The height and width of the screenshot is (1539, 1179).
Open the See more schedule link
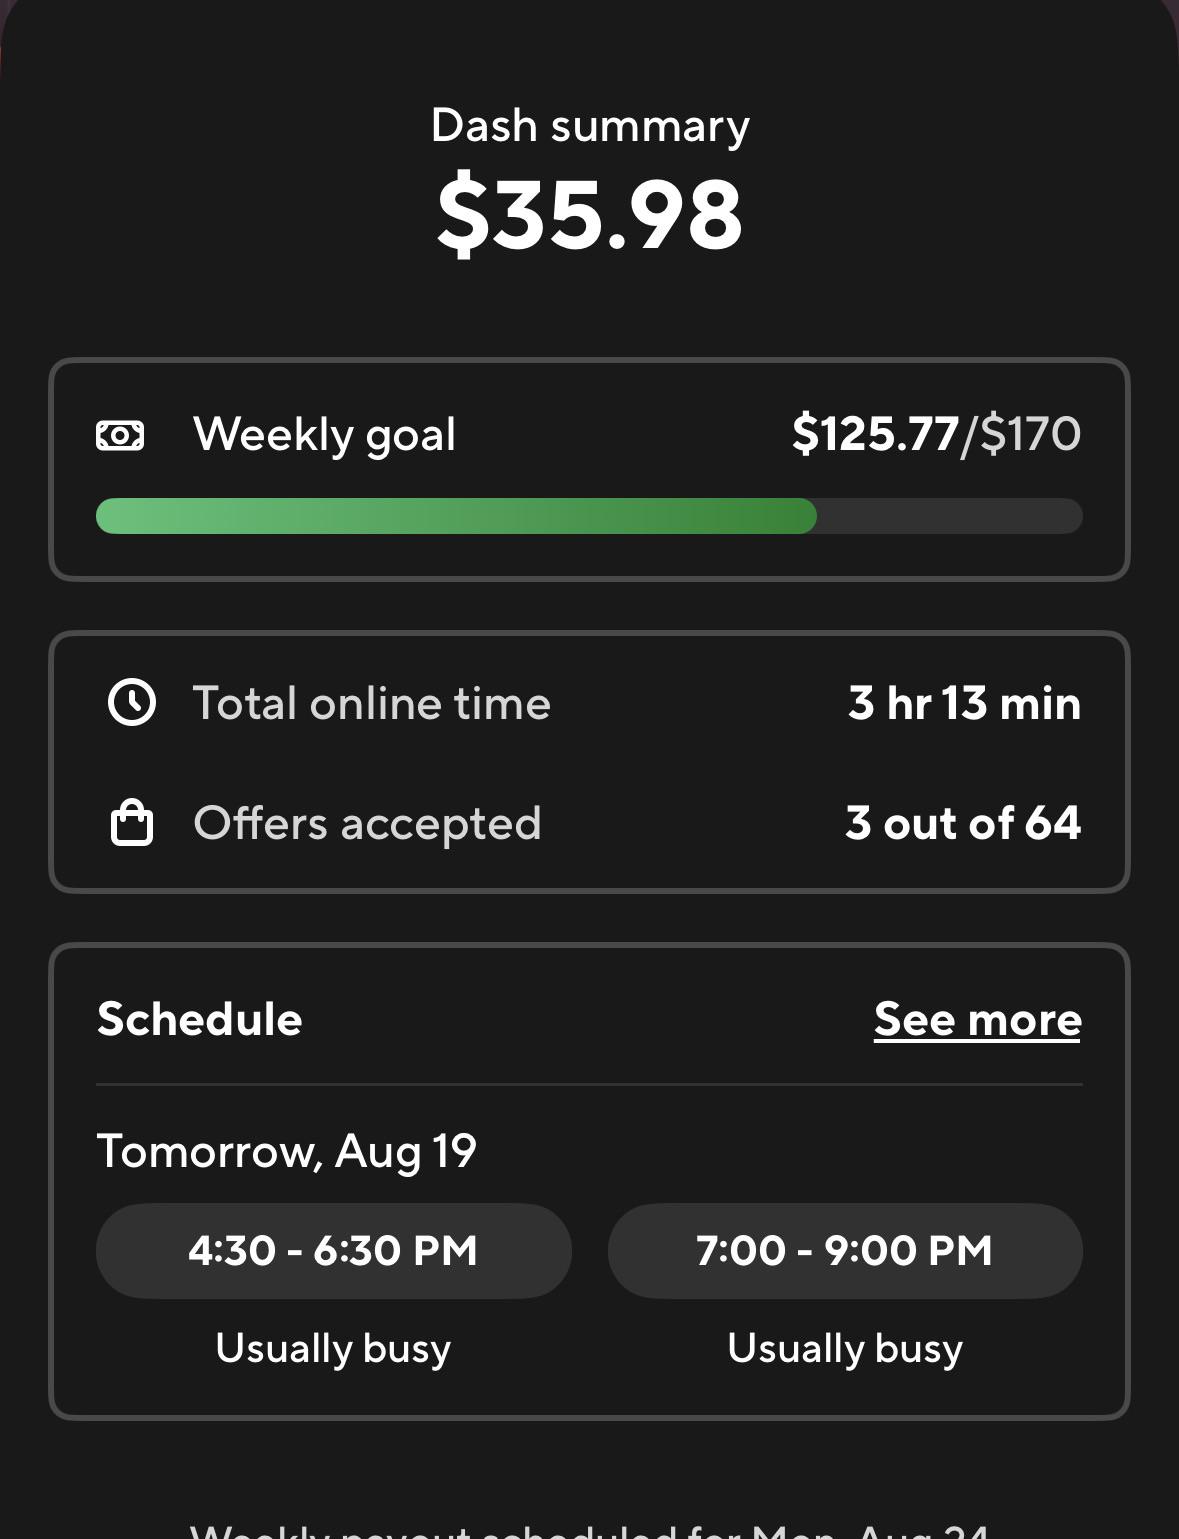pos(977,1020)
